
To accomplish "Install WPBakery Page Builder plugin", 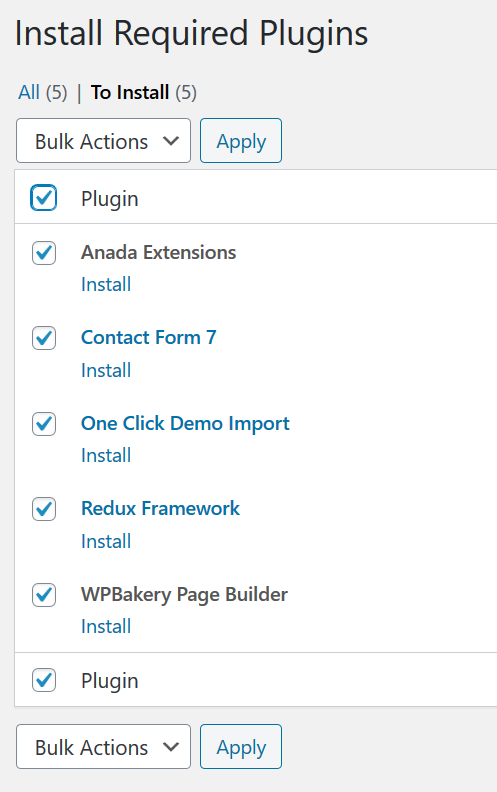I will click(106, 626).
